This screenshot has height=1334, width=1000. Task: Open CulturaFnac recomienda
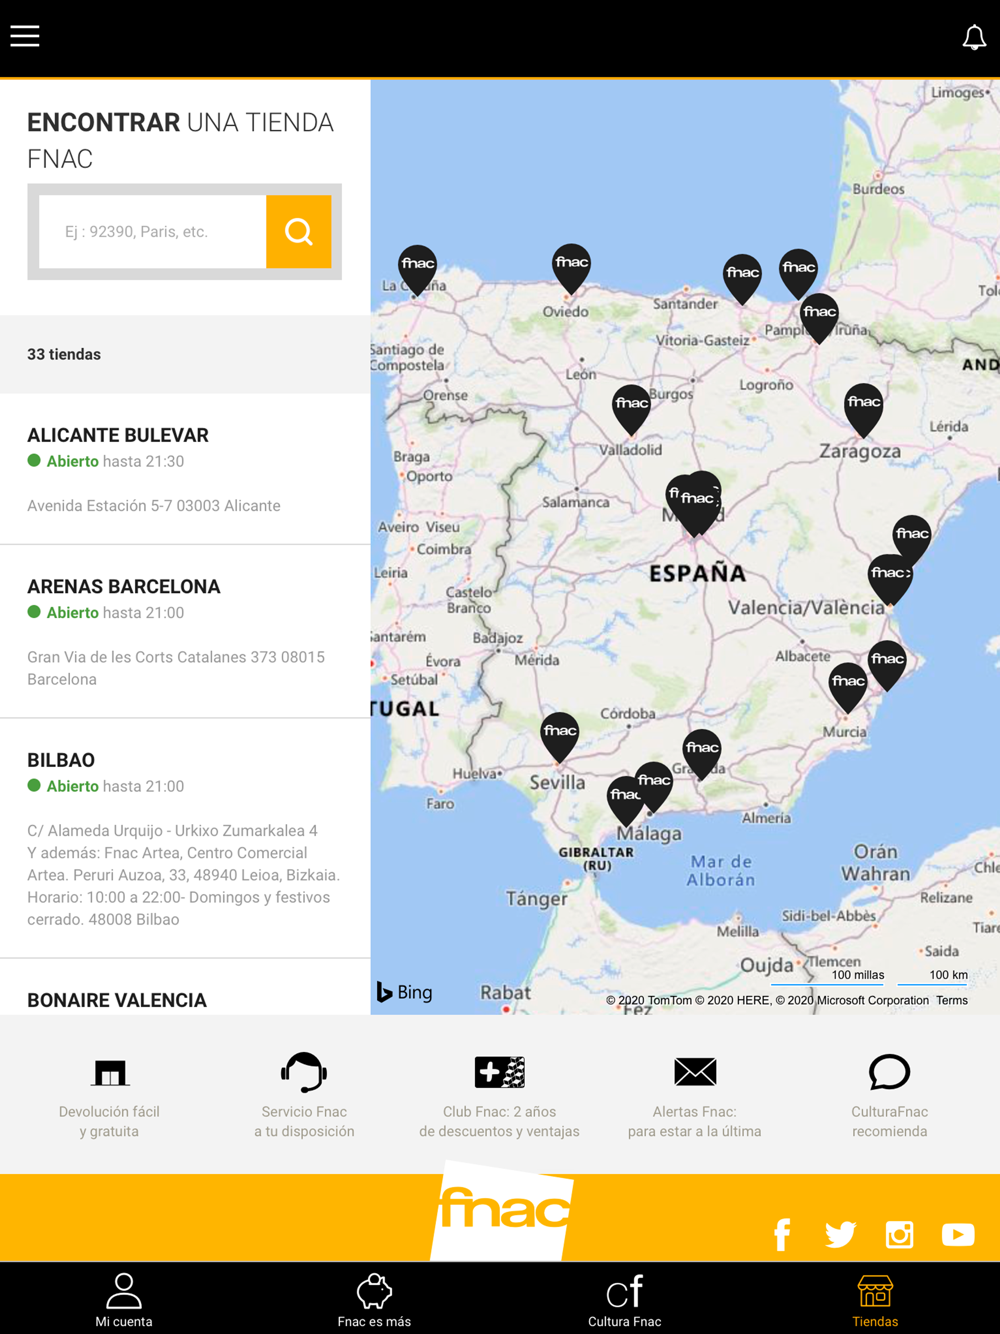tap(889, 1096)
